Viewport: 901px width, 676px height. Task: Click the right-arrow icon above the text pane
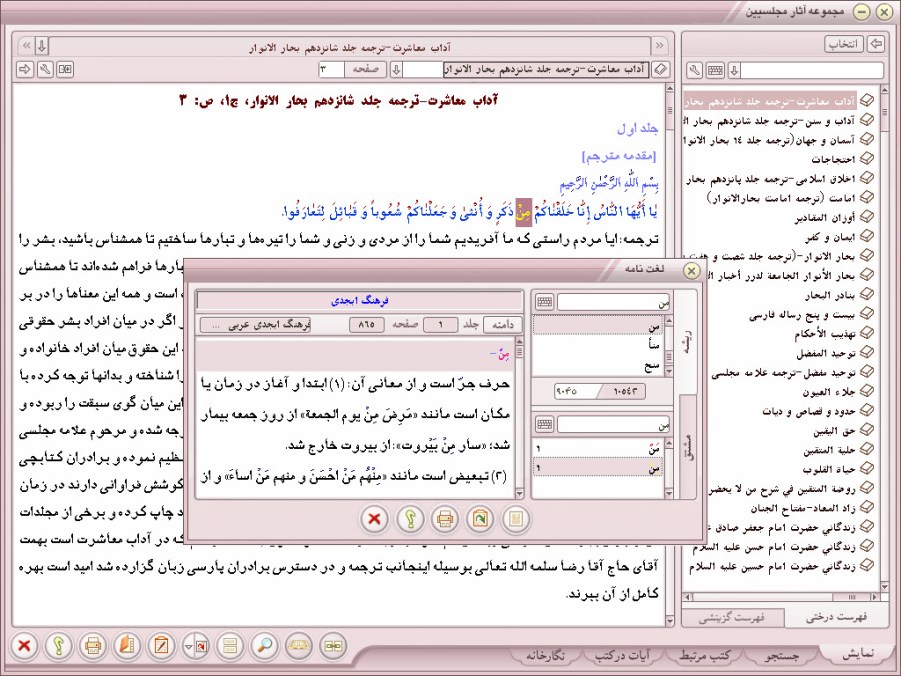click(x=25, y=70)
